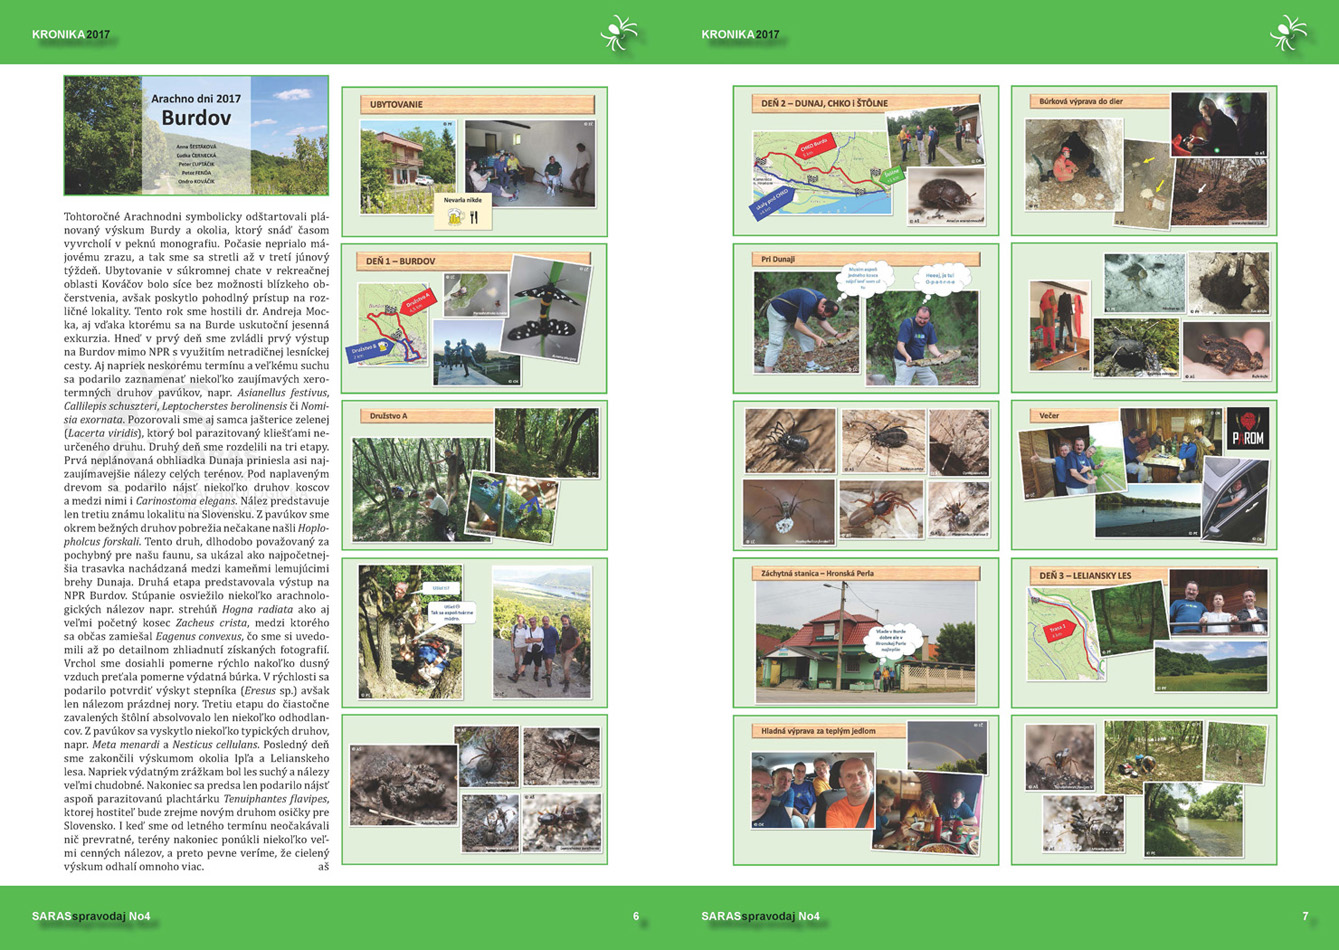Click the red "Družstvo A" arrow on the Burdov map

(417, 303)
